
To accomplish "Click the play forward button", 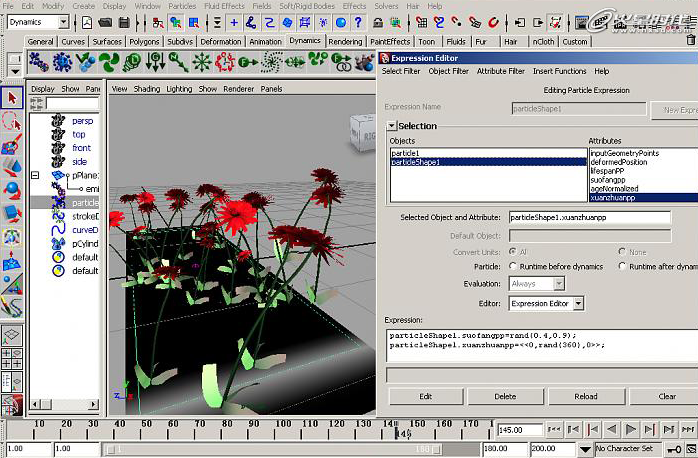I will [x=631, y=430].
